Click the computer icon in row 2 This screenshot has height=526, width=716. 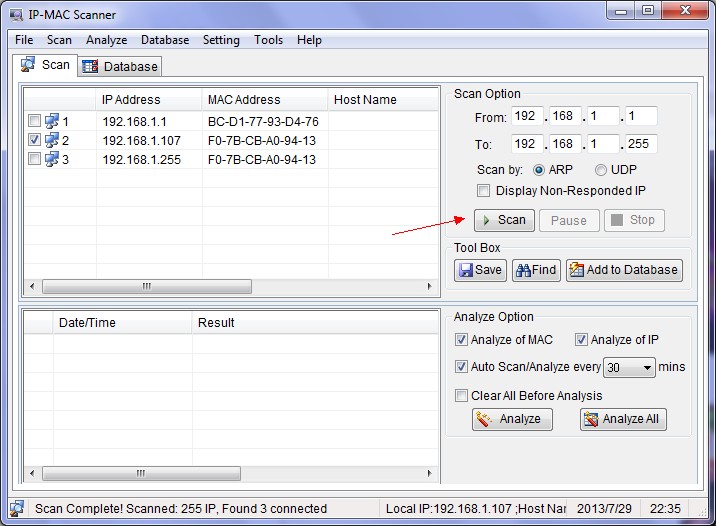click(52, 140)
